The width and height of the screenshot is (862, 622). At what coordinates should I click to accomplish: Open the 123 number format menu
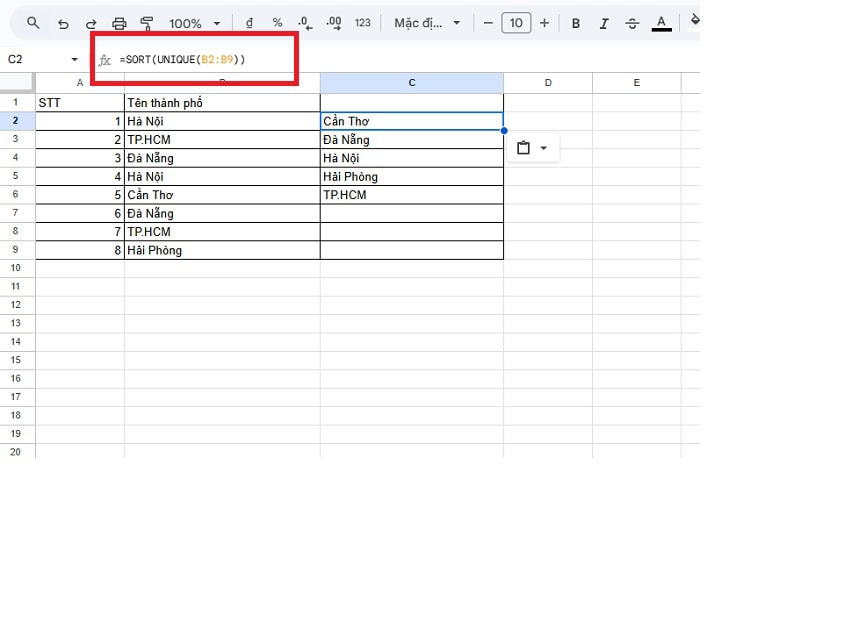[361, 22]
